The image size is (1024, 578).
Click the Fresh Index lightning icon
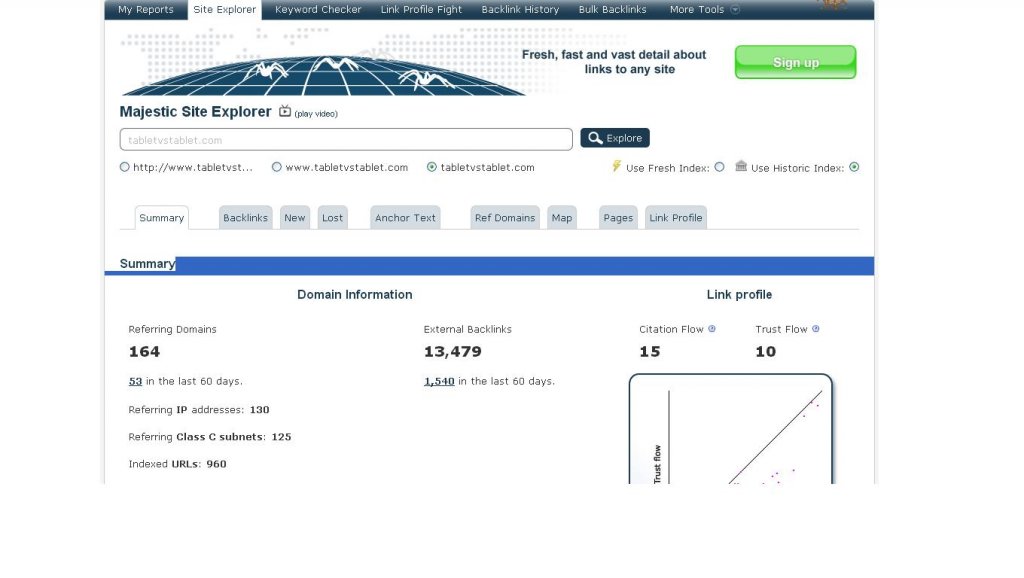click(x=616, y=167)
